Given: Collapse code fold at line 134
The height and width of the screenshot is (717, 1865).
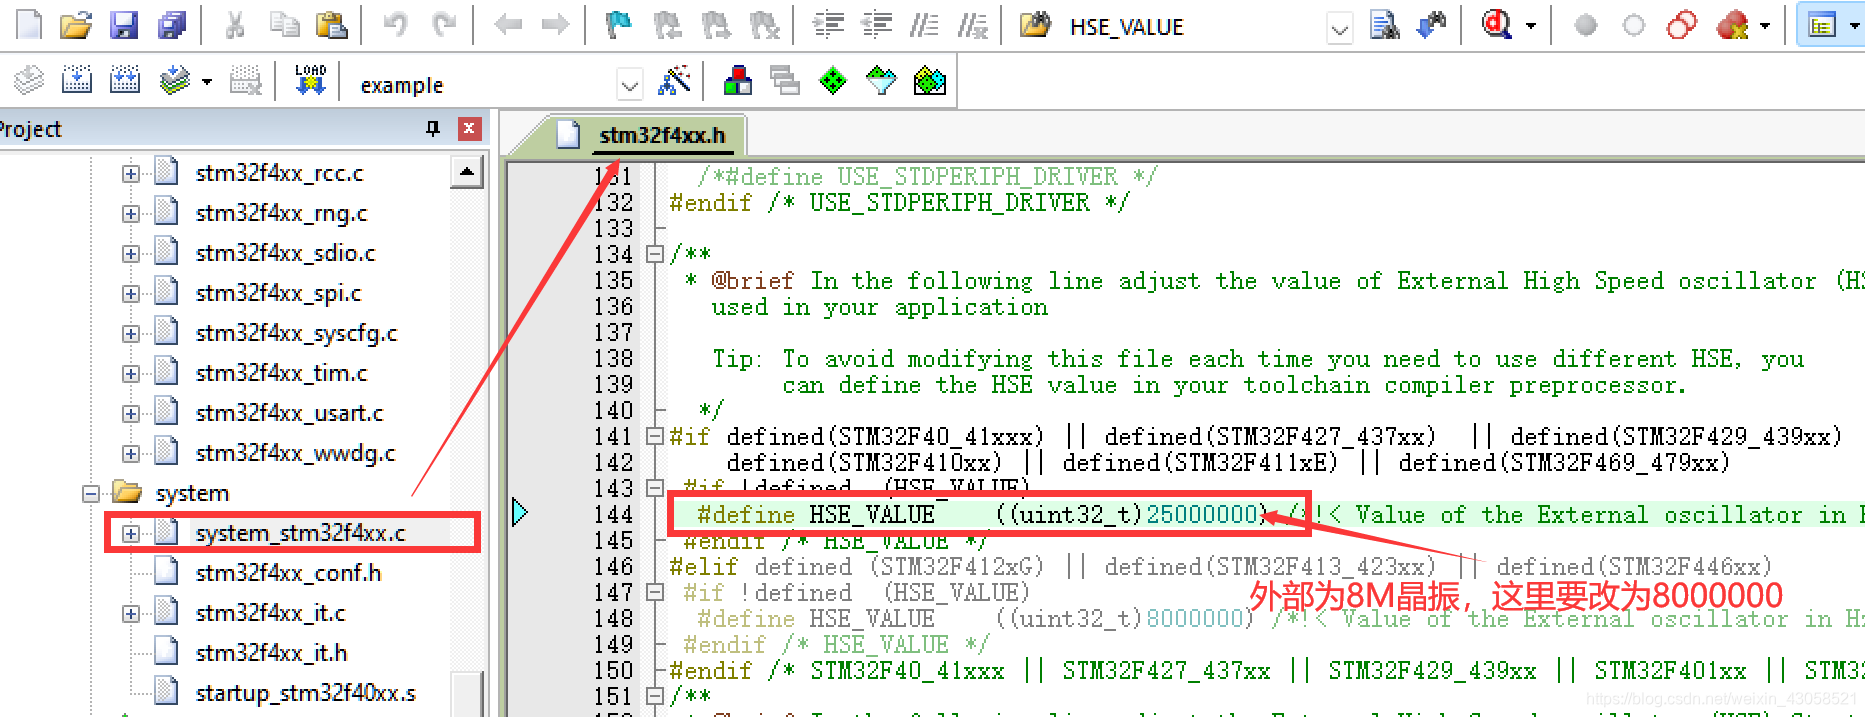Looking at the screenshot, I should point(655,254).
